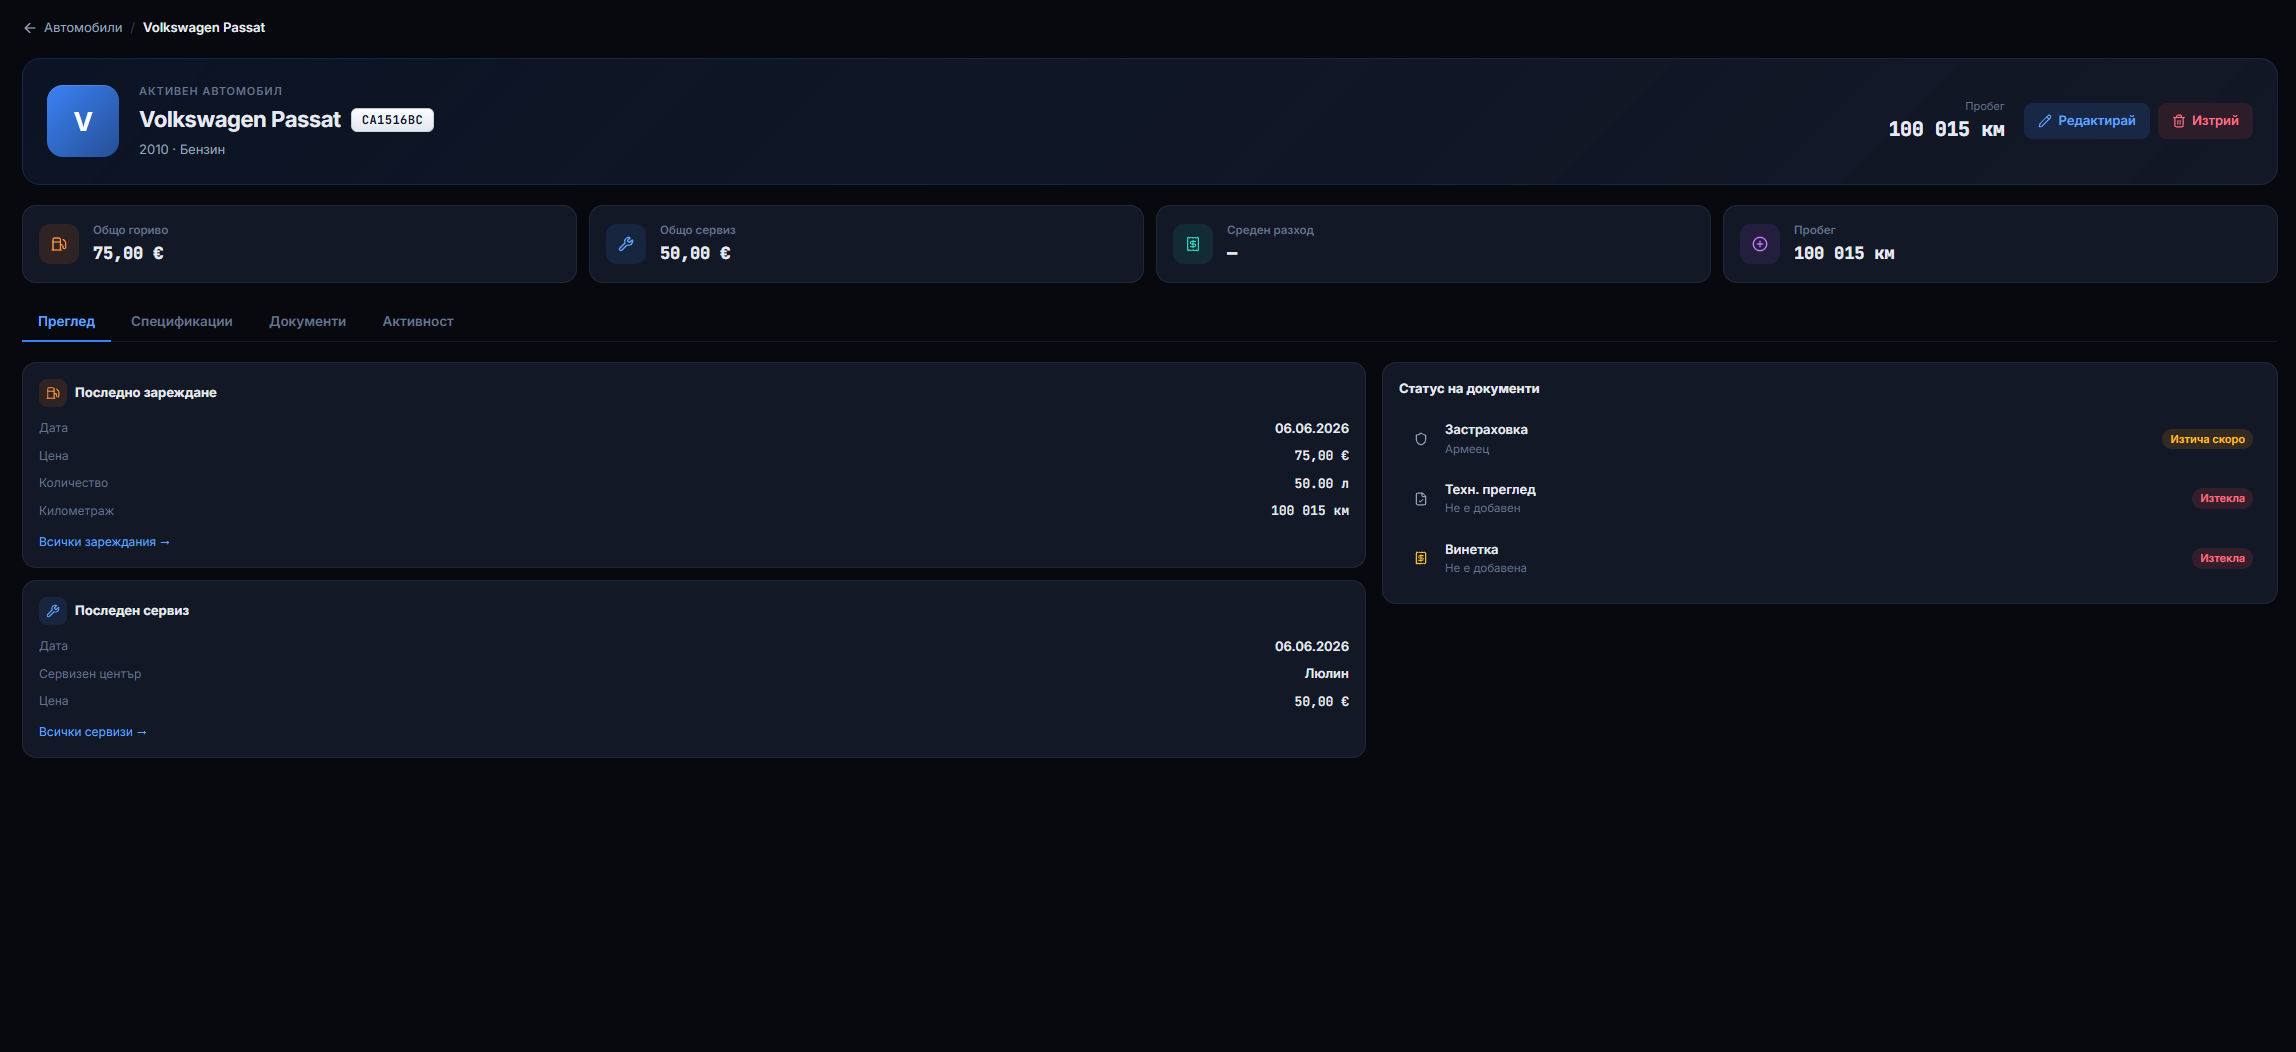The width and height of the screenshot is (2296, 1052).
Task: Click the wrench icon in Последен сервиз header
Action: coord(53,611)
